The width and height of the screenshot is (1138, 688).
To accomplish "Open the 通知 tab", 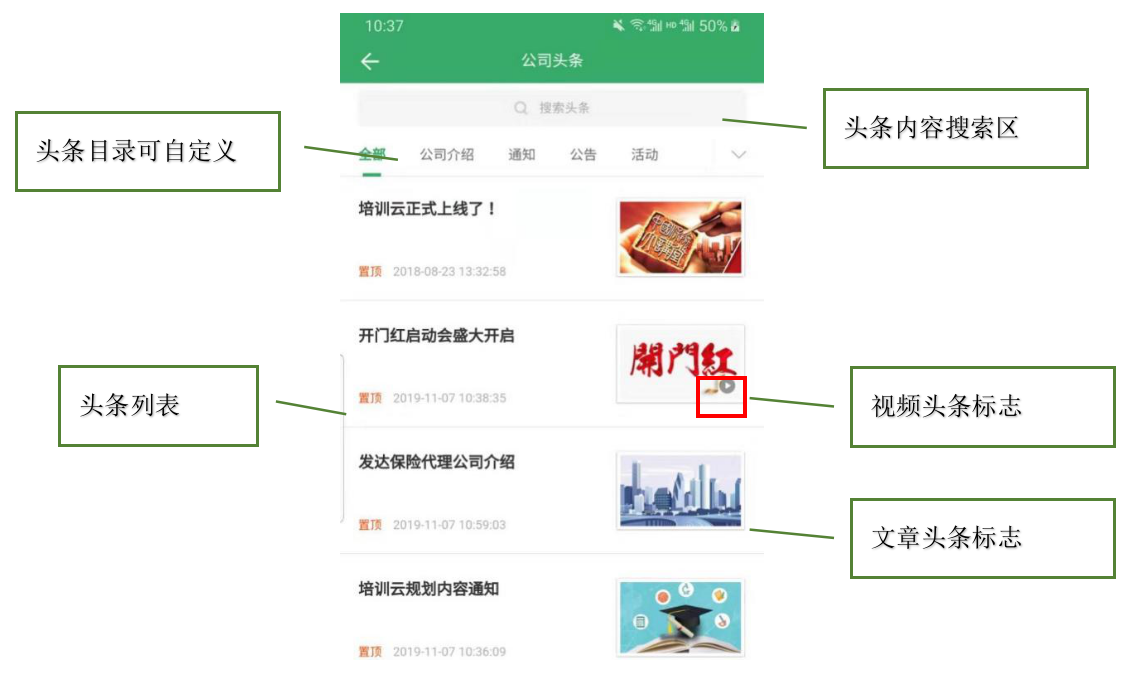I will (x=522, y=155).
